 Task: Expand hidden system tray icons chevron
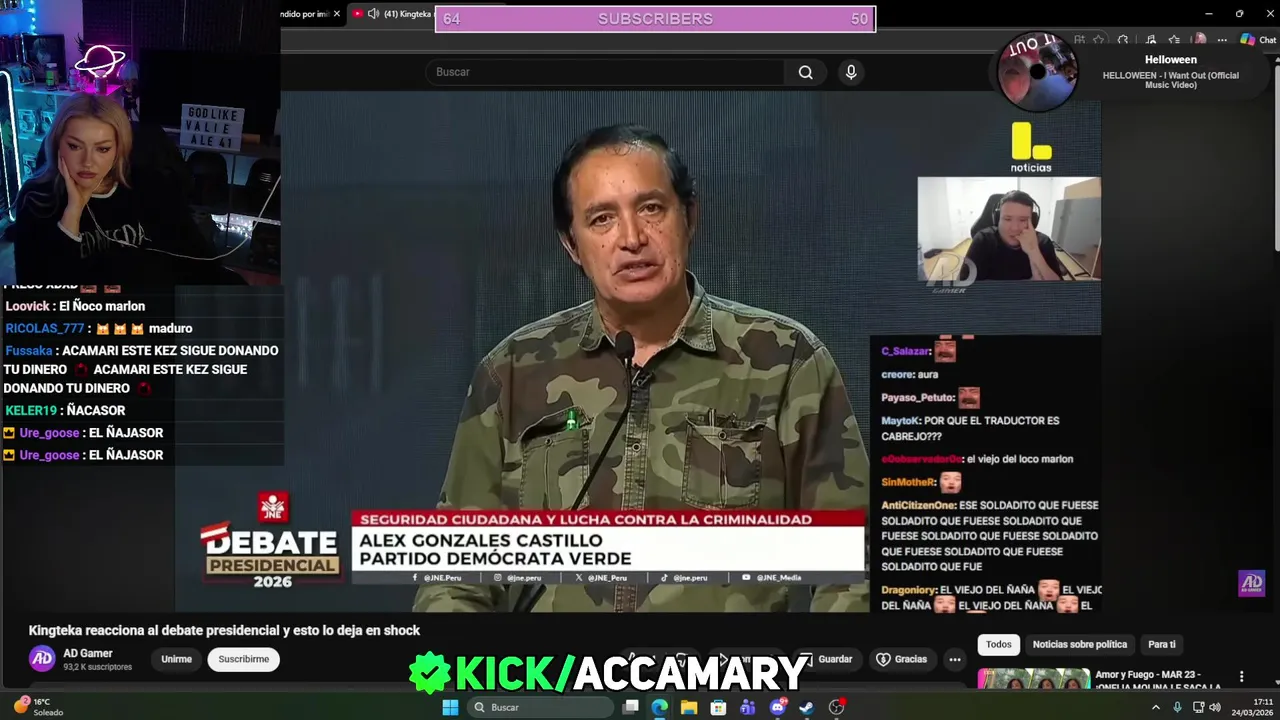1156,707
